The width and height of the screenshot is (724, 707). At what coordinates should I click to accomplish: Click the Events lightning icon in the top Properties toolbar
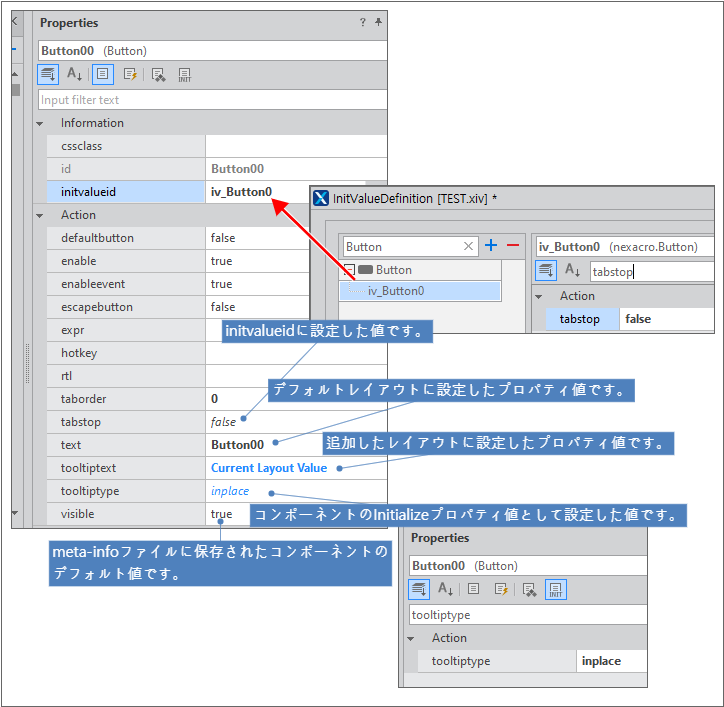(x=130, y=74)
